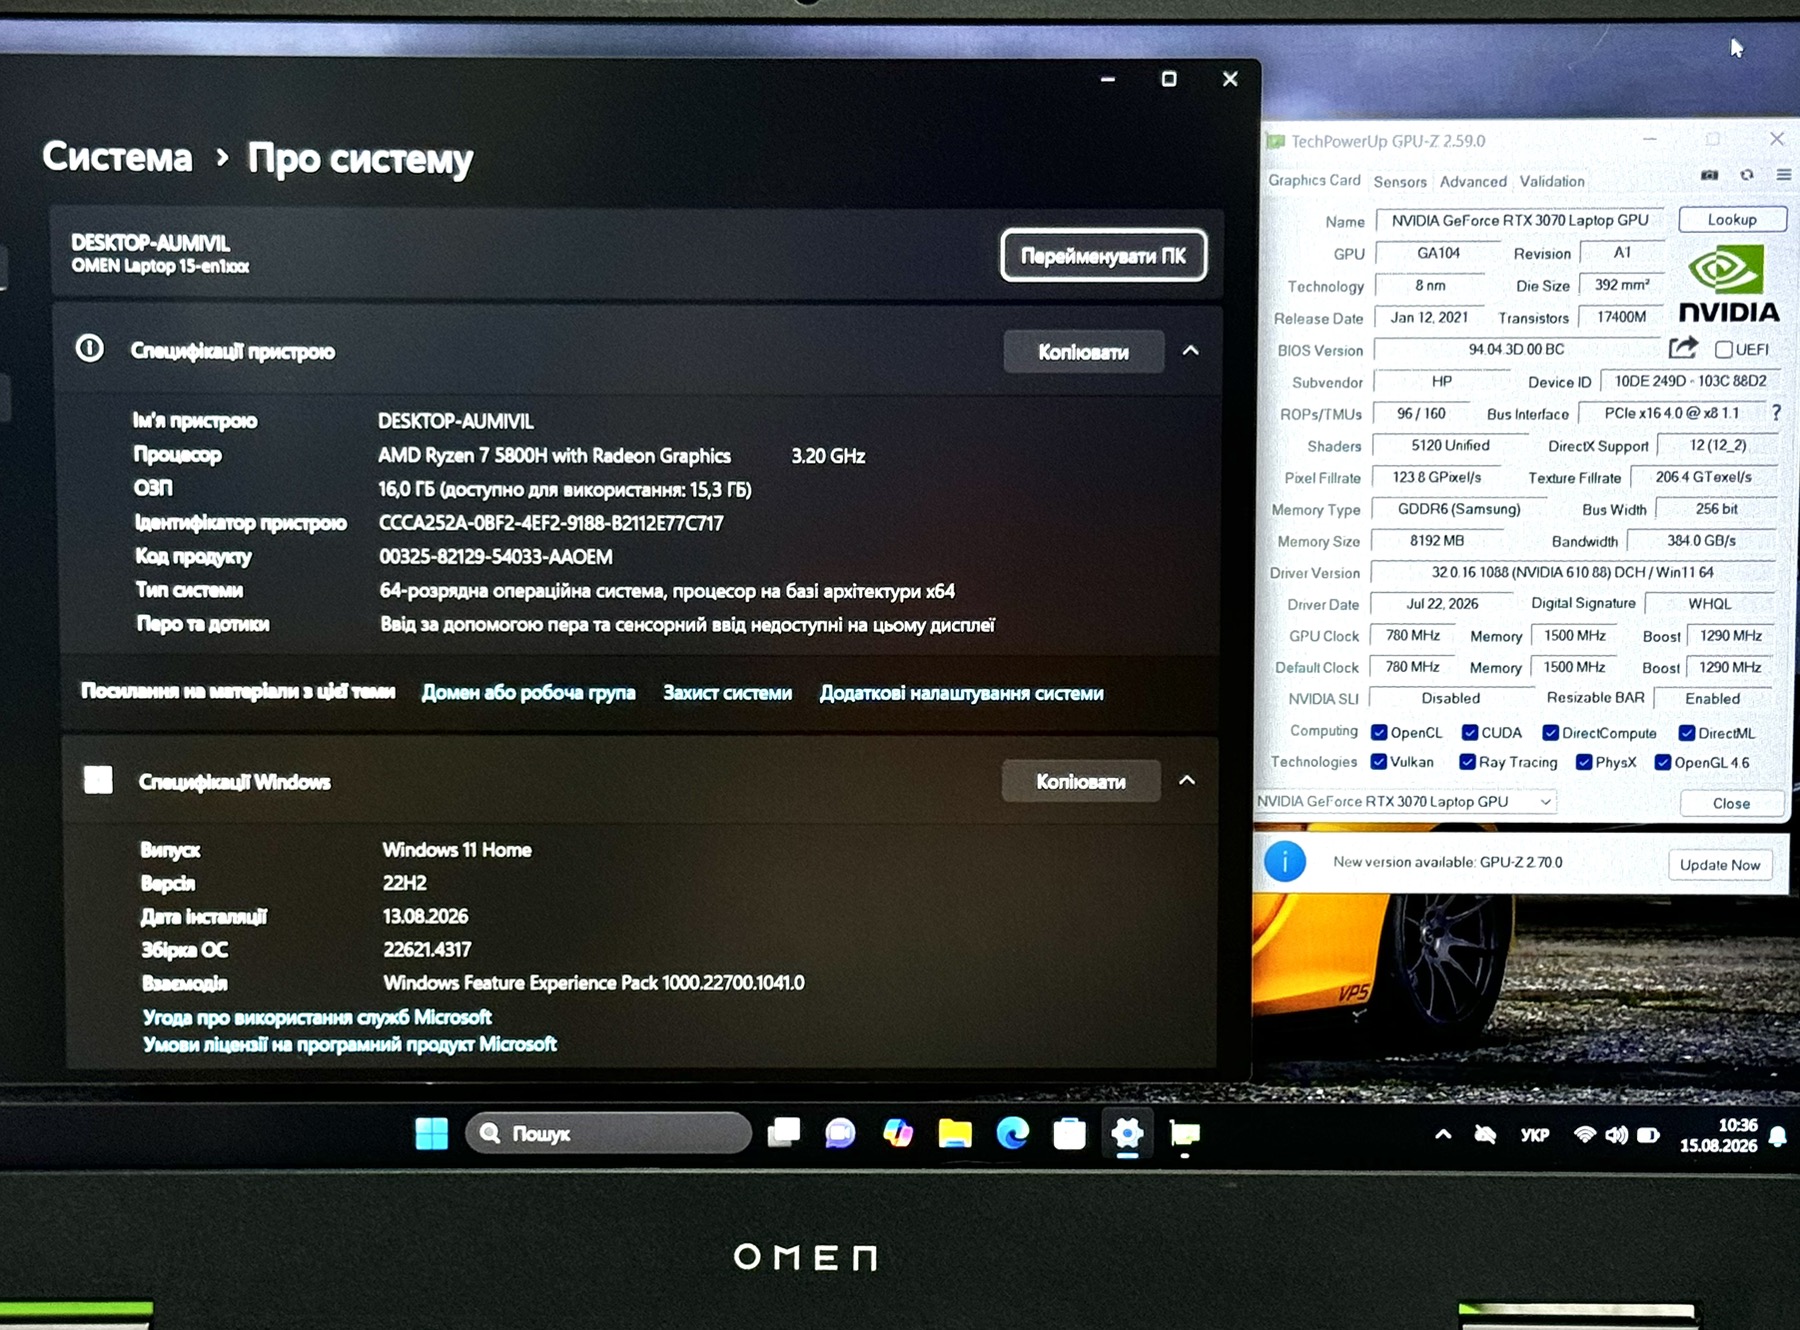Open File Explorer from the taskbar
Viewport: 1800px width, 1330px height.
(x=955, y=1133)
